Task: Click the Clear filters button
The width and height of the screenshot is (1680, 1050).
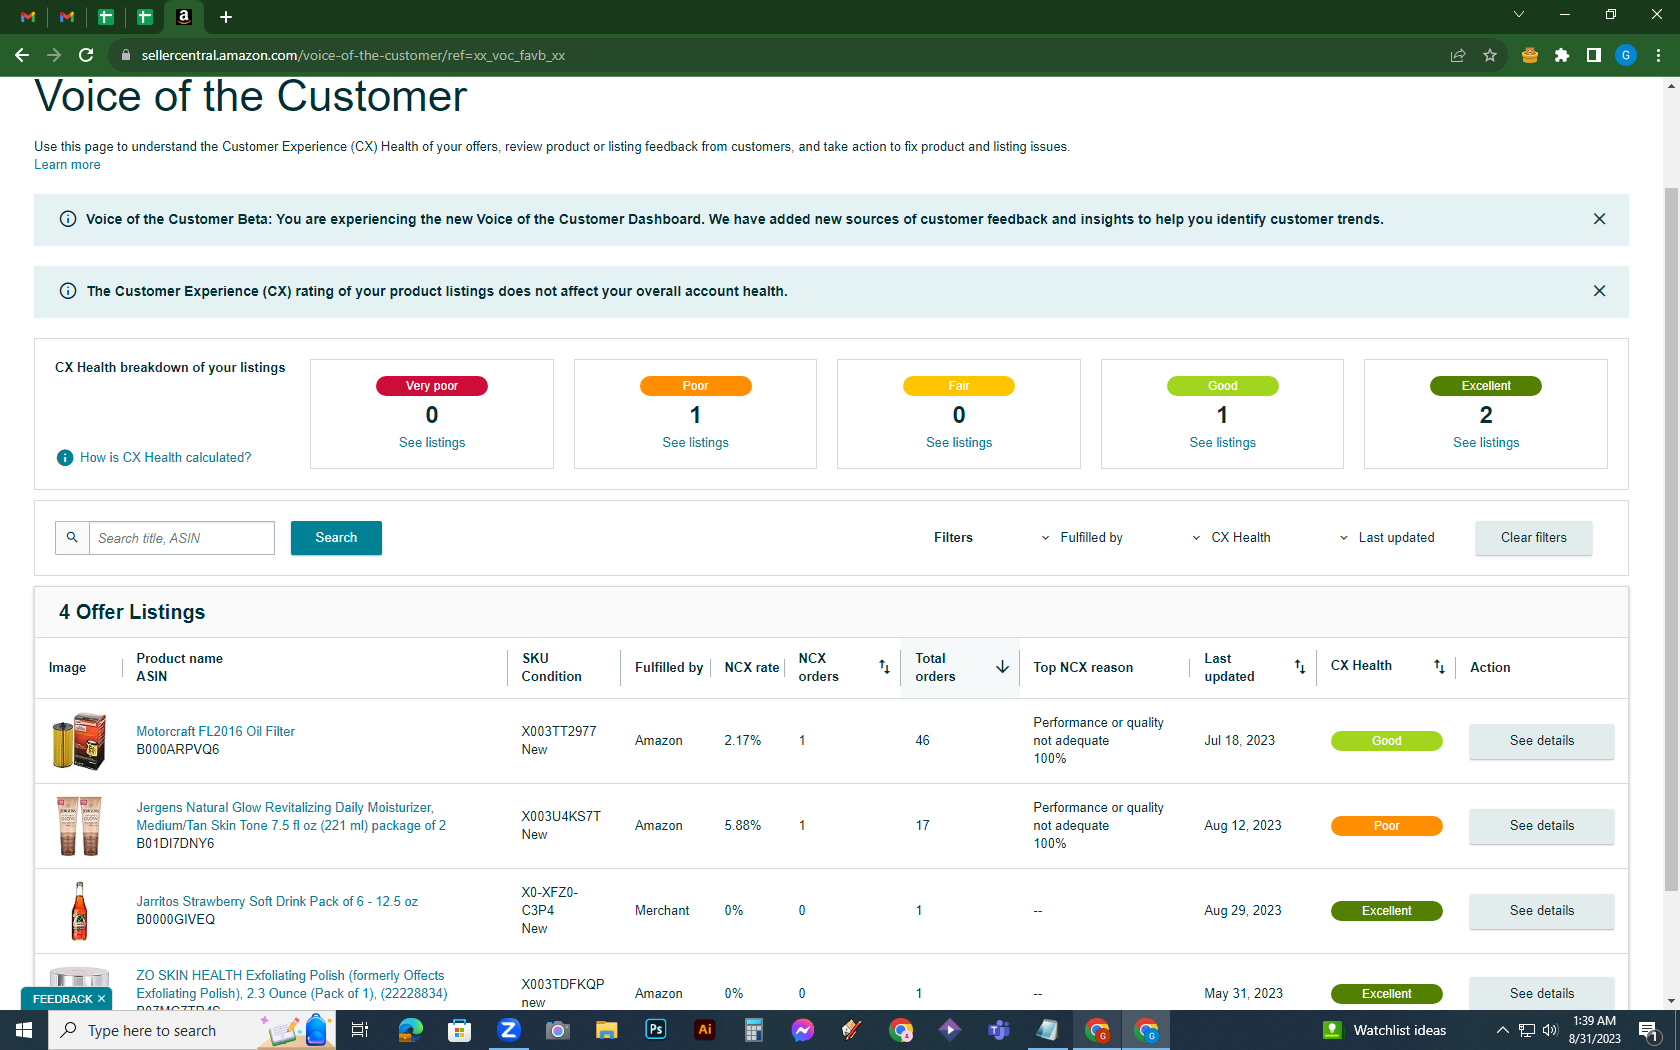Action: click(1533, 538)
